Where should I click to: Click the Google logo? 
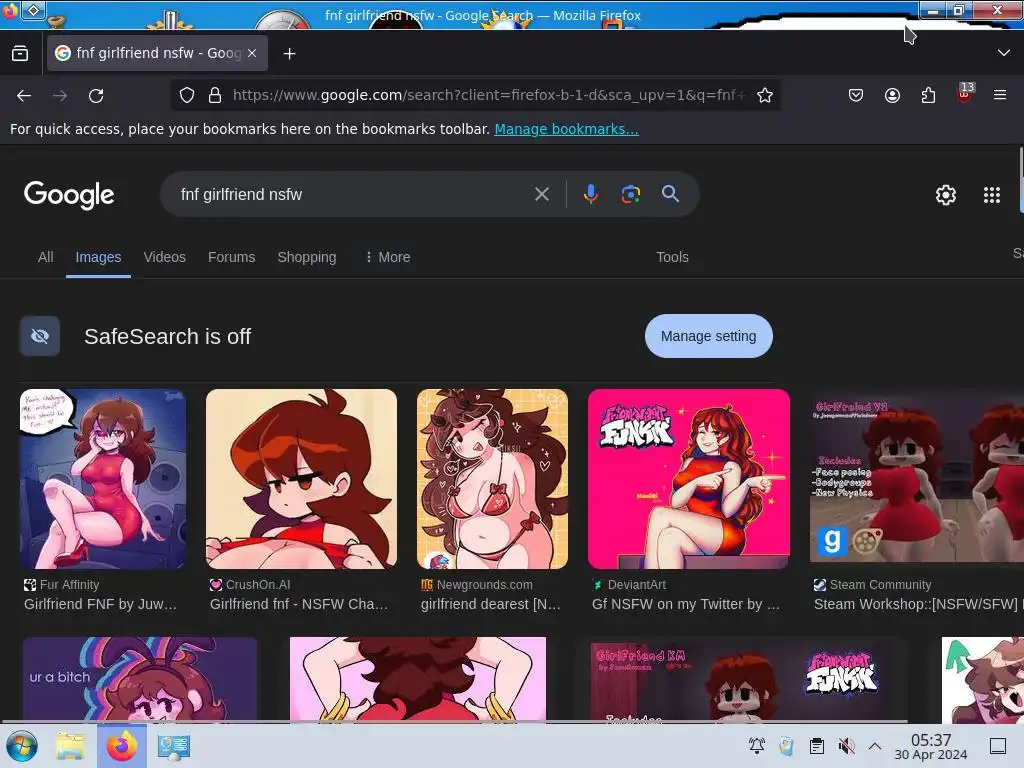(x=69, y=195)
